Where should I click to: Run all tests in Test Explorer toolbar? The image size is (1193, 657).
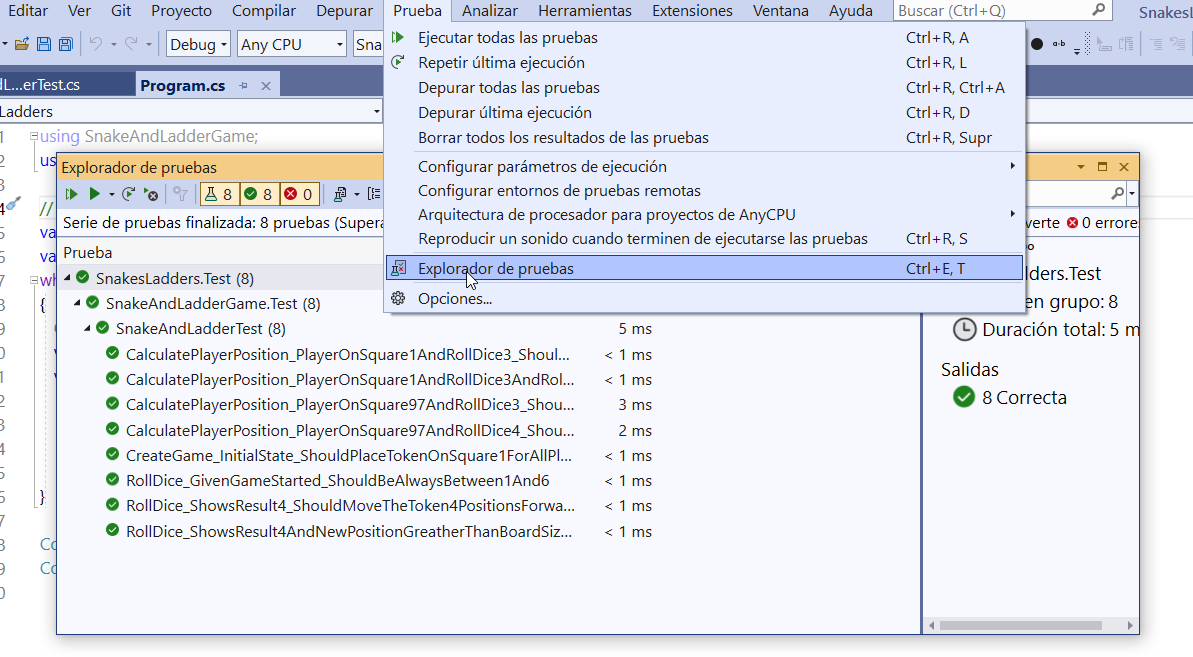click(72, 195)
